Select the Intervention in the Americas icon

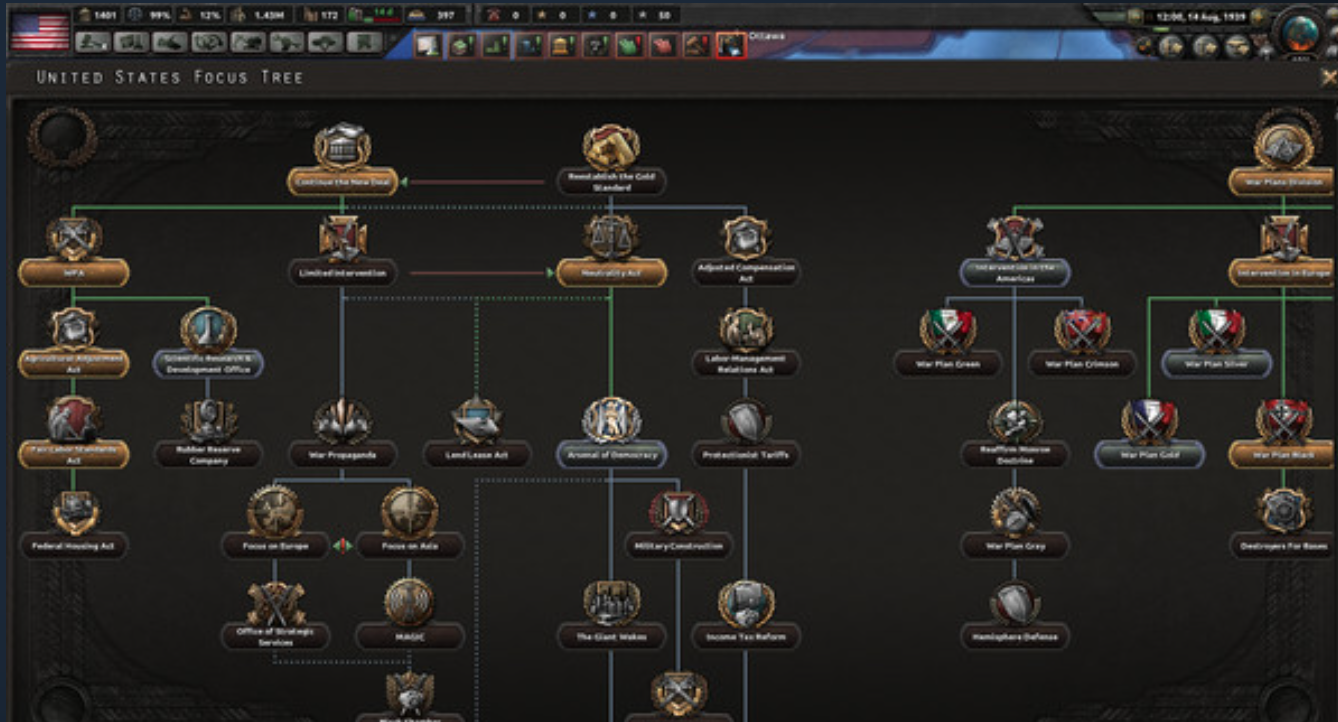[x=1014, y=238]
